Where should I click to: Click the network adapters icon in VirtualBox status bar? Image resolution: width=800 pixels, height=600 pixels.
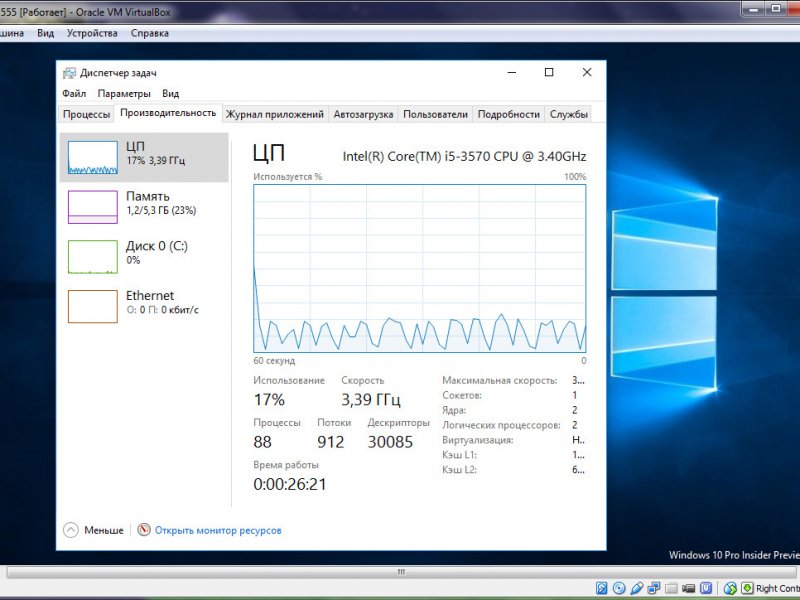654,588
